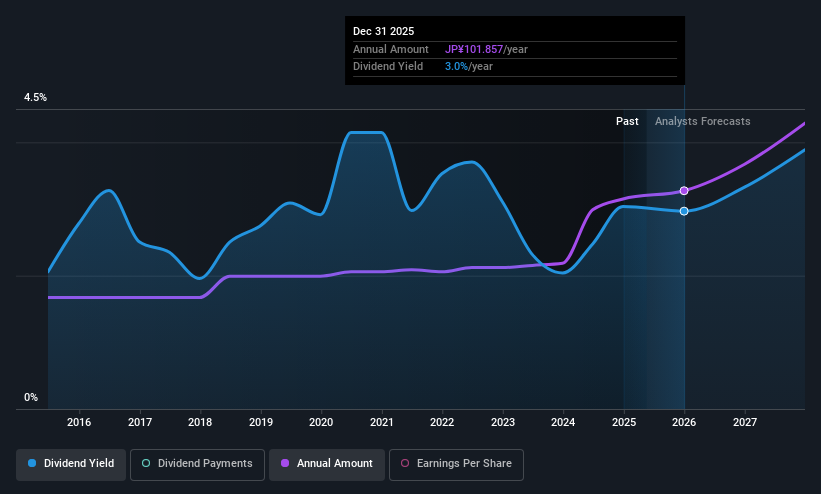Image resolution: width=821 pixels, height=494 pixels.
Task: Click the 2016 x-axis year label
Action: coord(79,422)
